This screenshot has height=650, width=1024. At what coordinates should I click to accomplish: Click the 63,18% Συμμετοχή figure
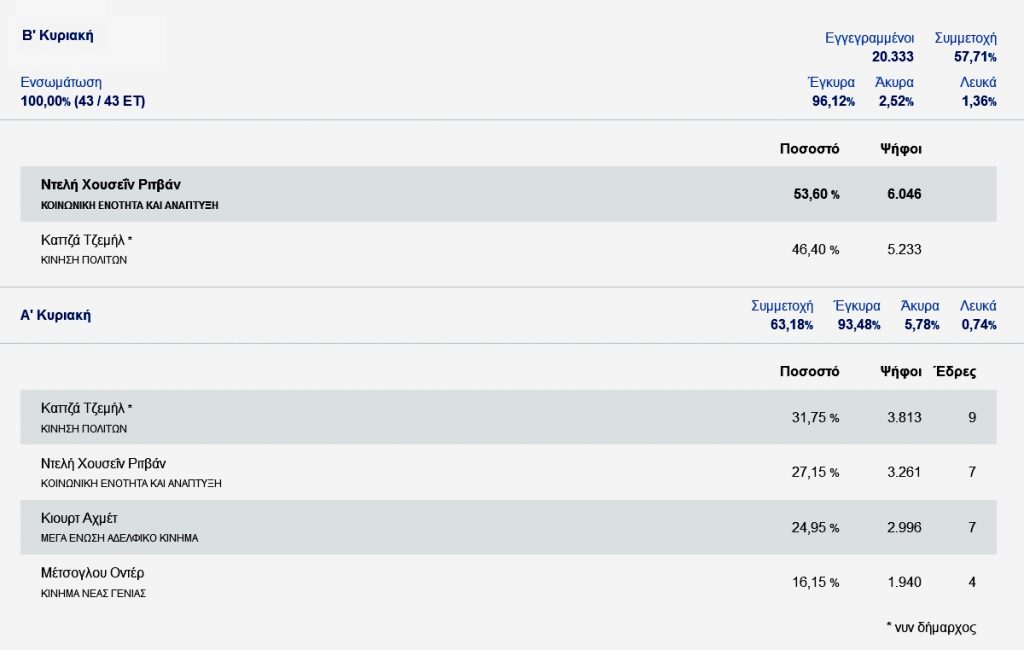coord(784,324)
